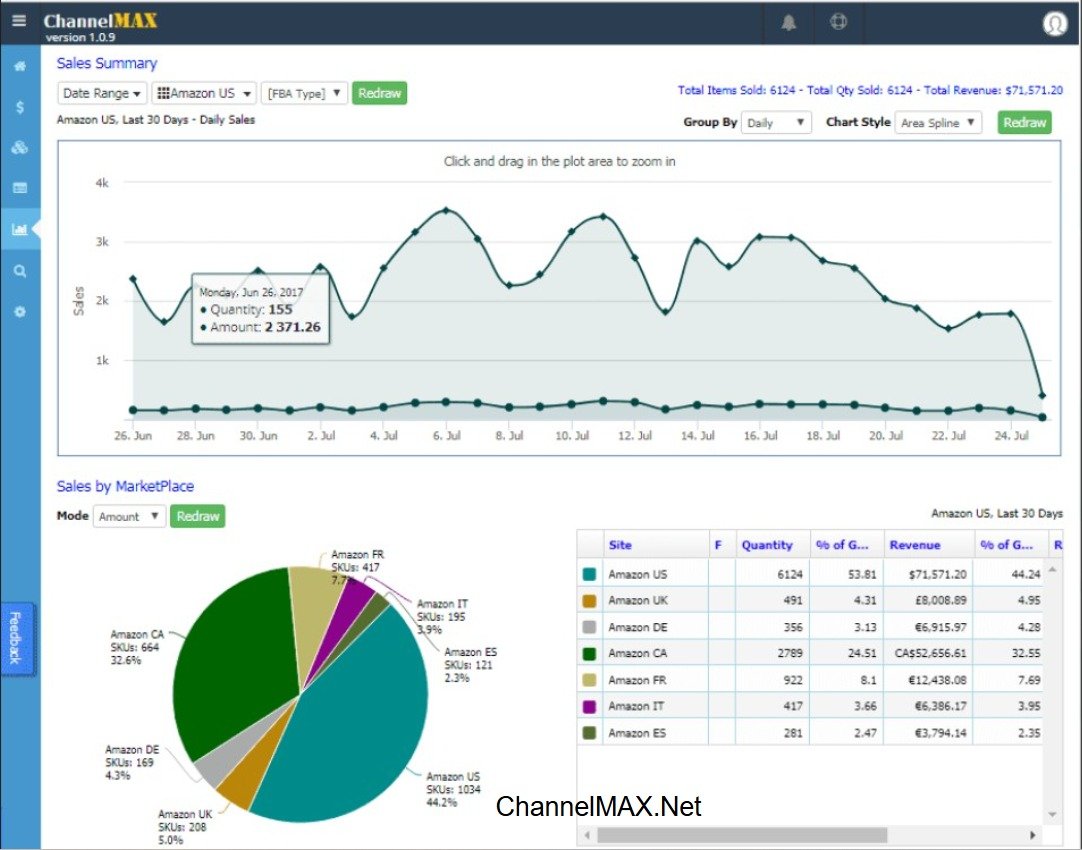Open the Mode dropdown in Sales by MarketPlace
The image size is (1082, 850).
(x=129, y=517)
